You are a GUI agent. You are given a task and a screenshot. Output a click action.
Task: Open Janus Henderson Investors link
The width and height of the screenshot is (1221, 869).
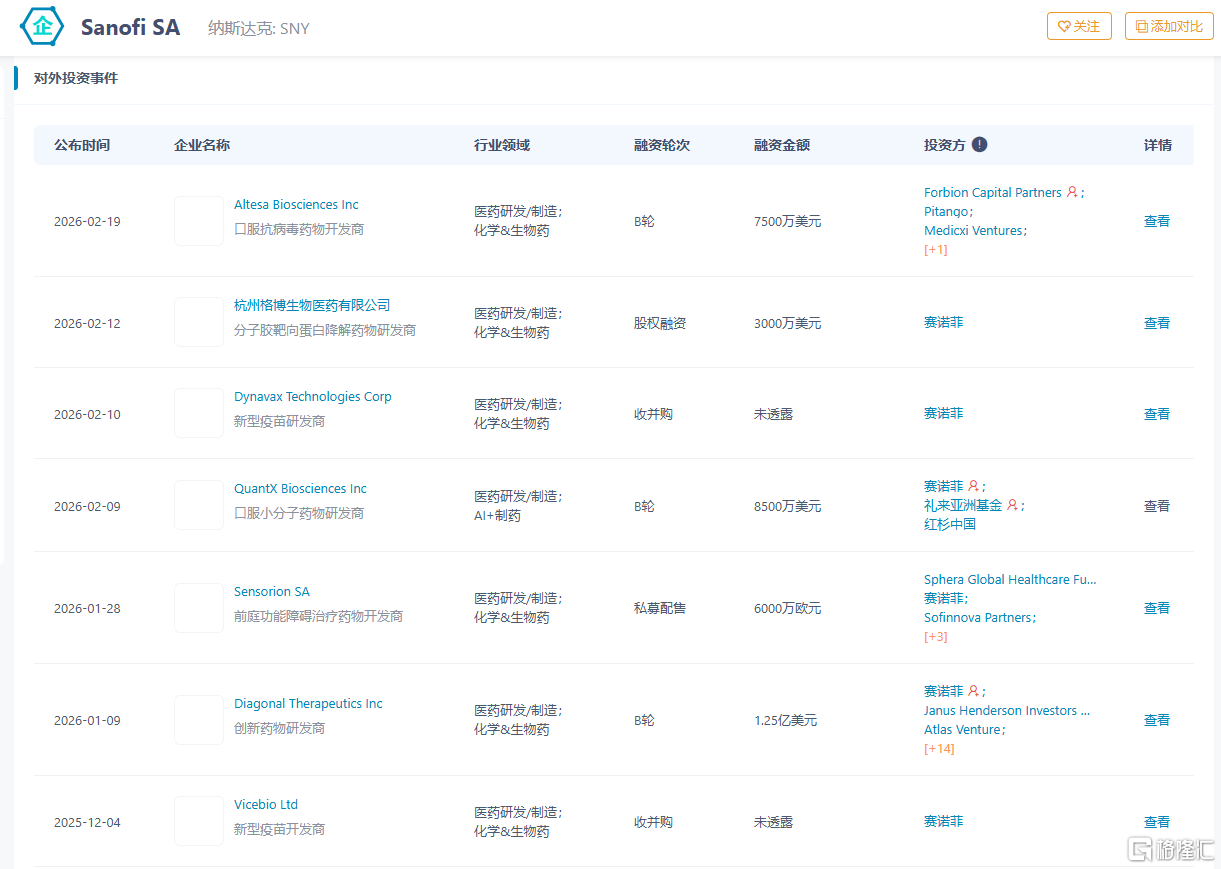(x=1007, y=710)
